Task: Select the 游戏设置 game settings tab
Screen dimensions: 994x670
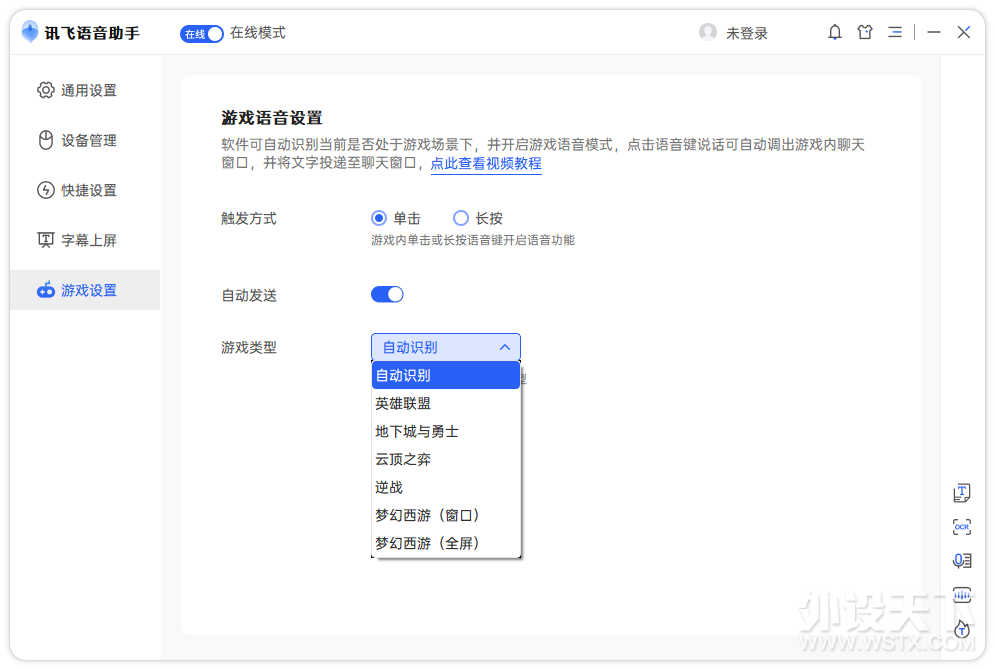Action: click(x=85, y=290)
